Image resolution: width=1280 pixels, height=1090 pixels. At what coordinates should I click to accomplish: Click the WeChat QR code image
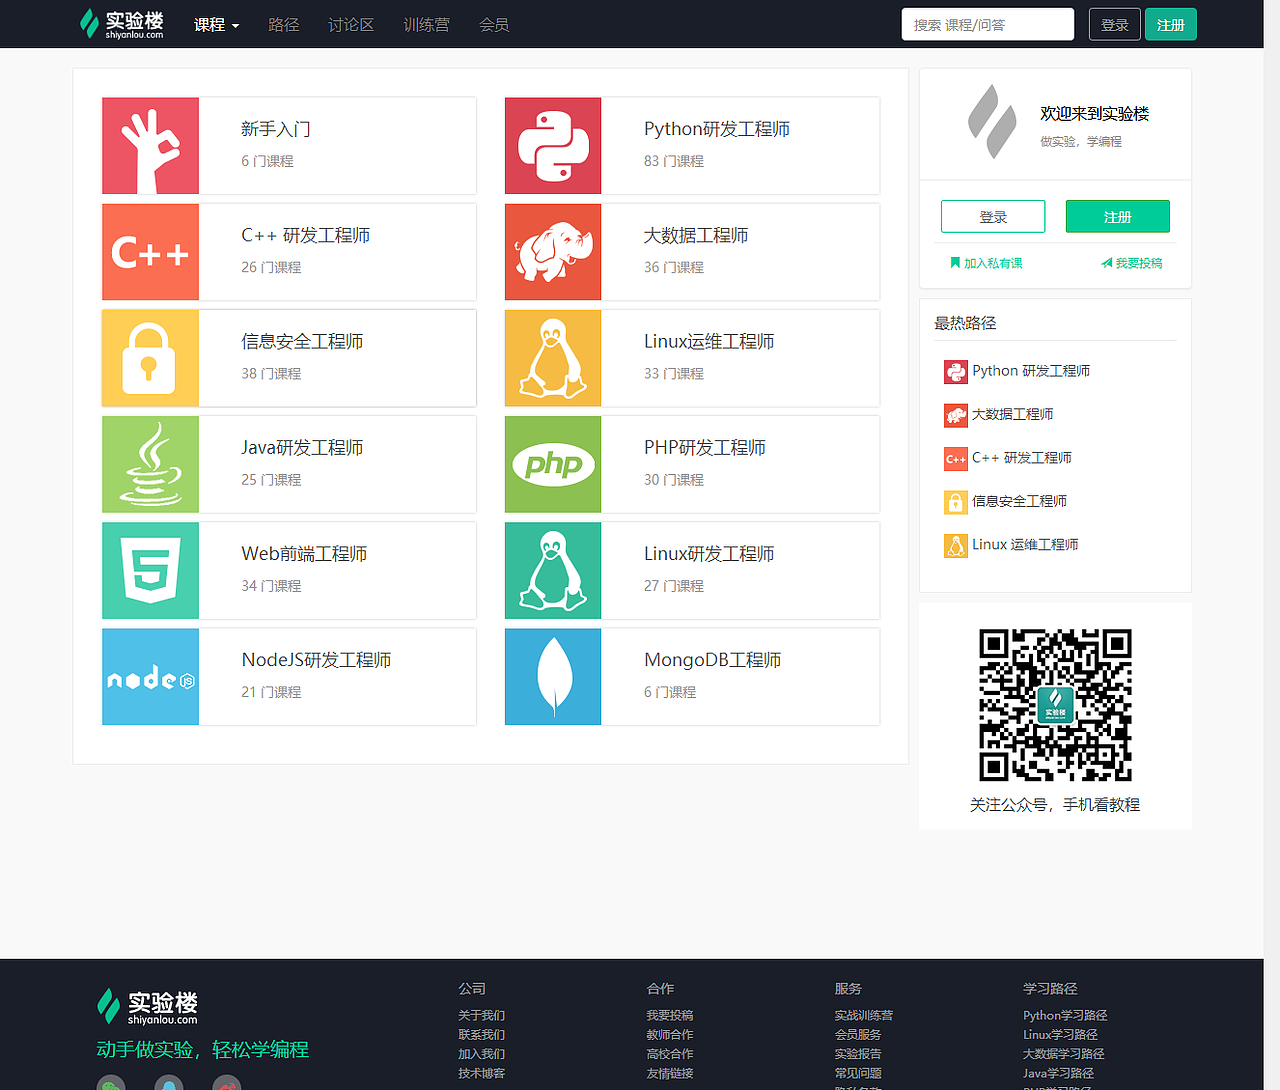coord(1053,704)
